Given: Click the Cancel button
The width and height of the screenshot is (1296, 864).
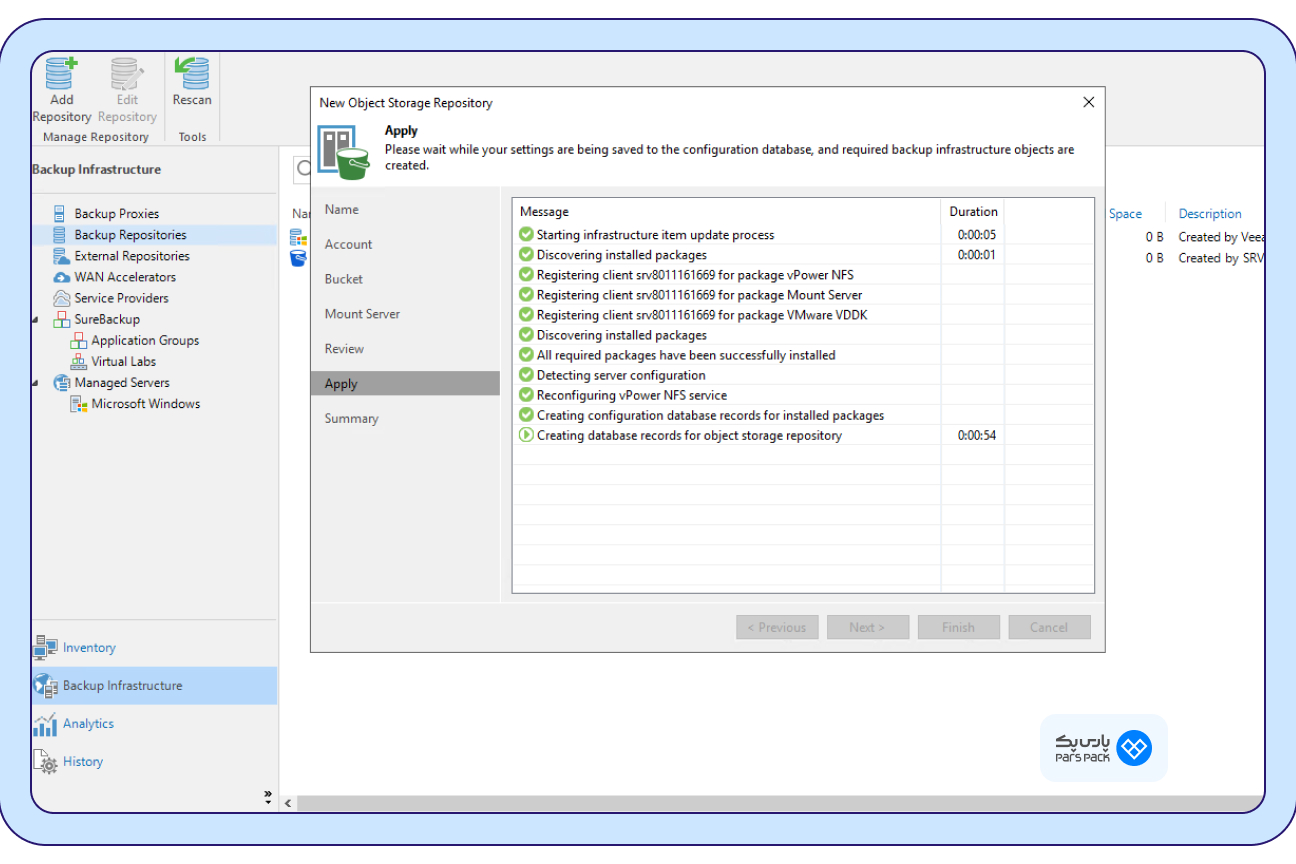Looking at the screenshot, I should point(1049,627).
